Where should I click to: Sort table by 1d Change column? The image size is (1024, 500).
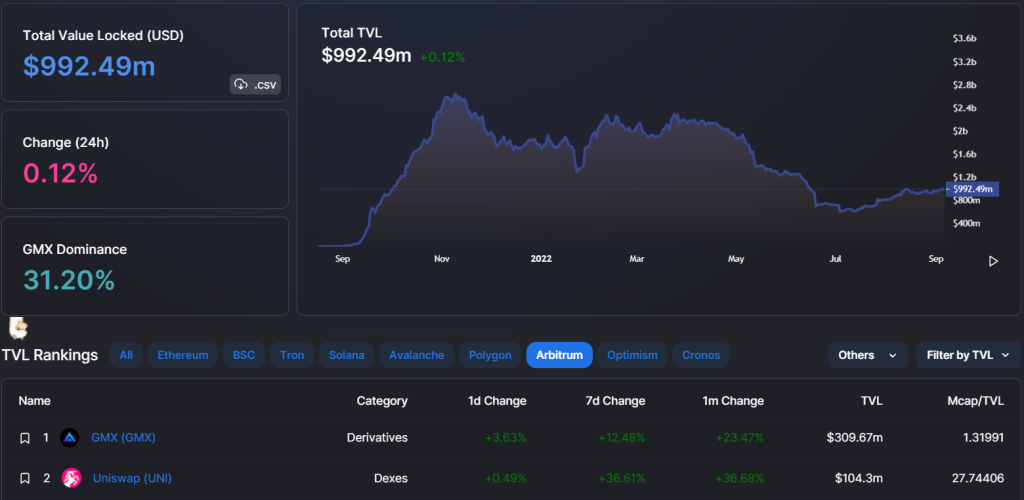[x=497, y=401]
